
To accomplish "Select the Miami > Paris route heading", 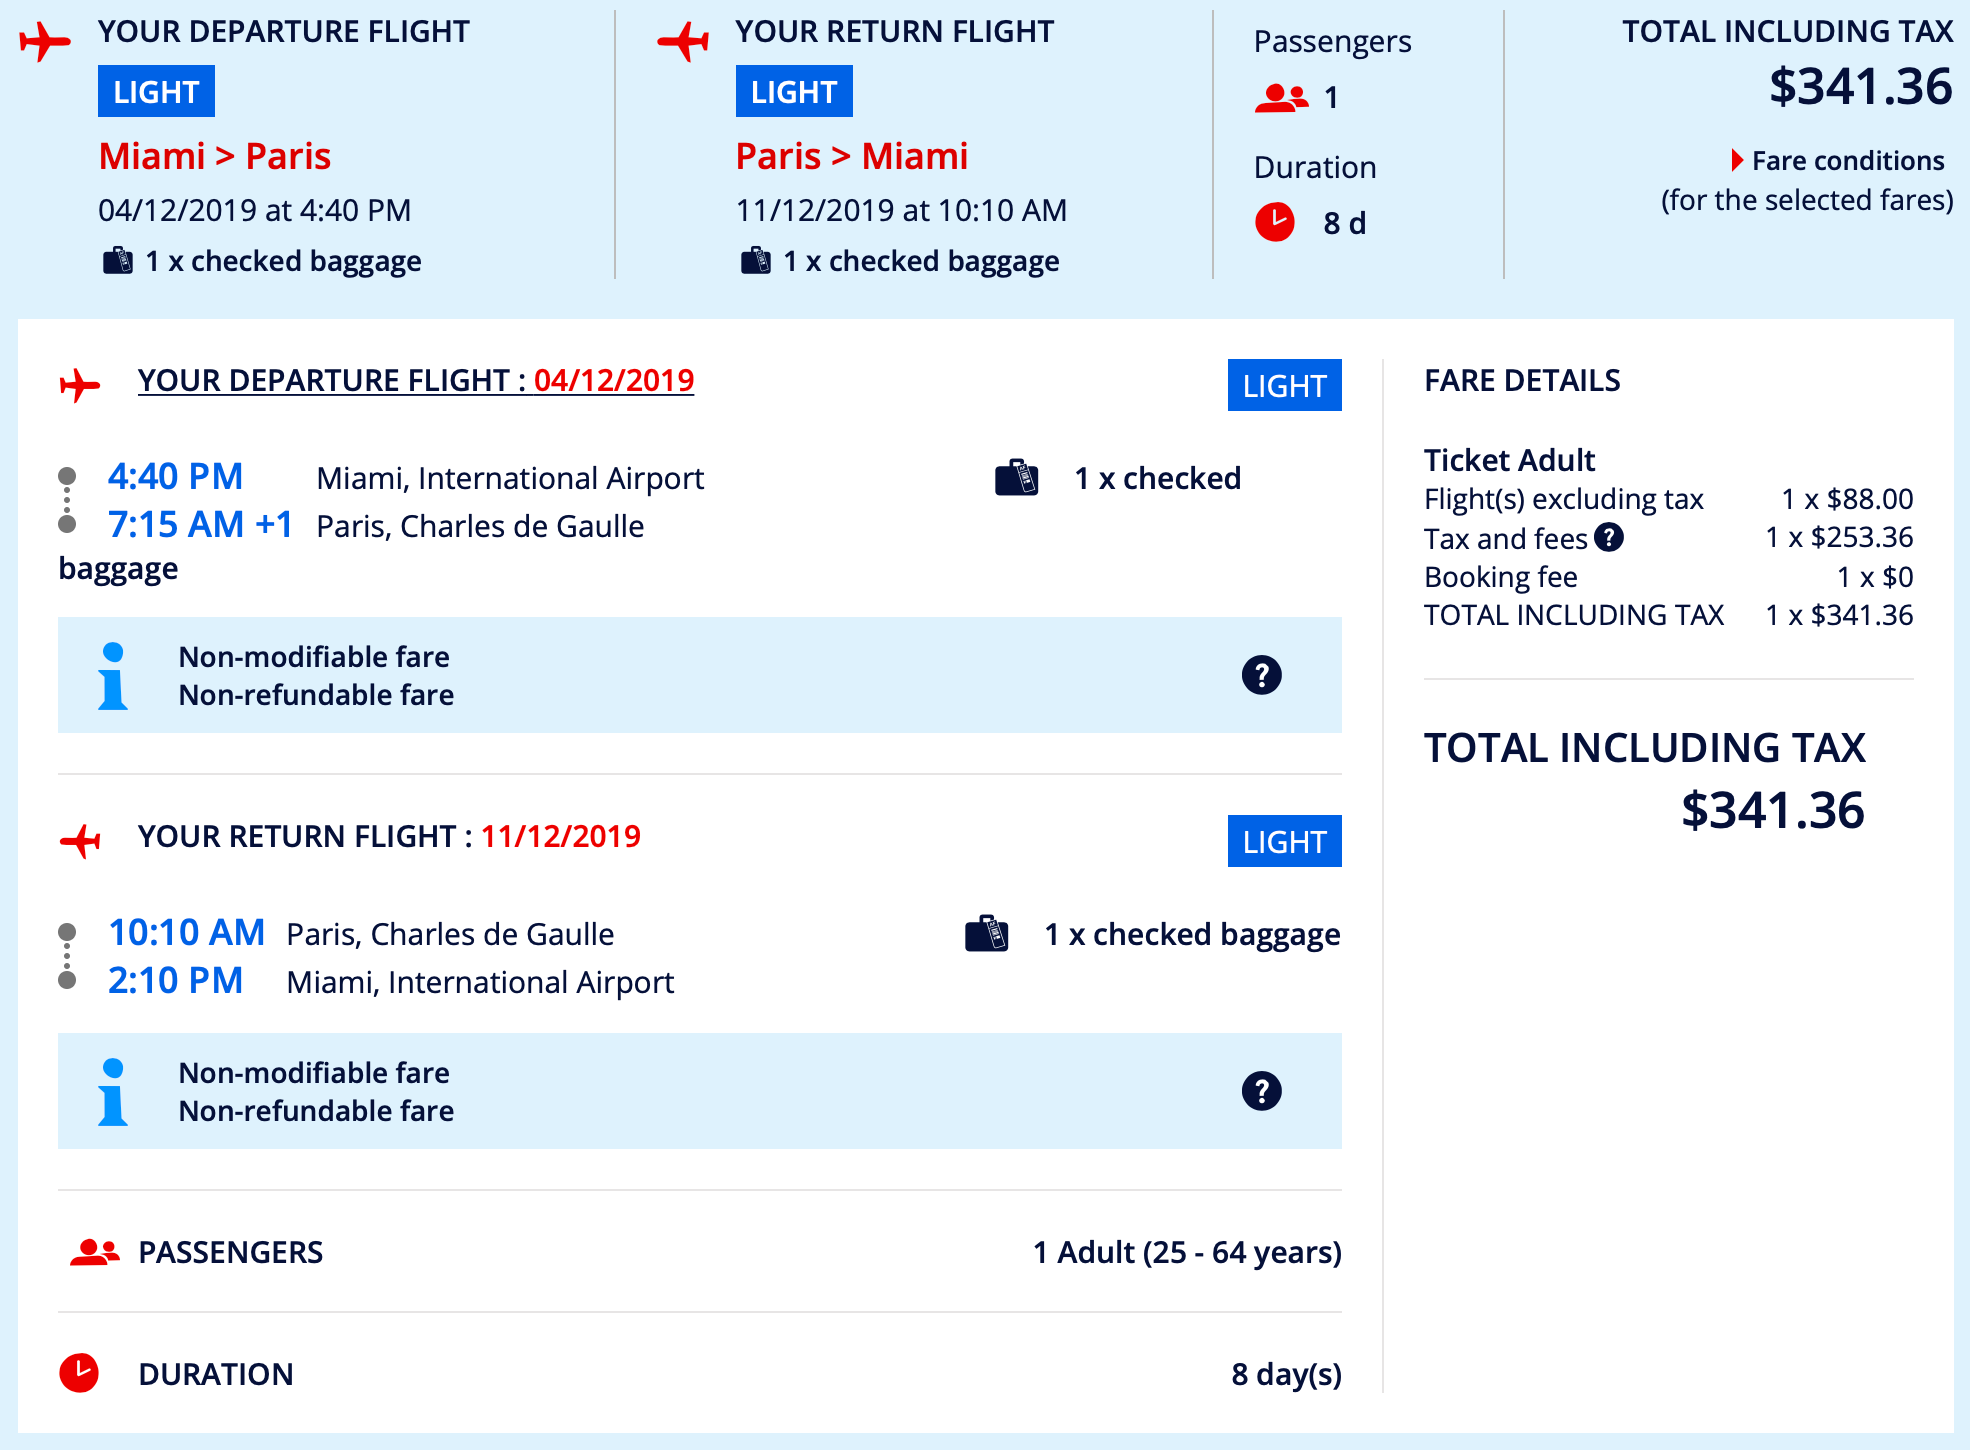I will (x=214, y=157).
